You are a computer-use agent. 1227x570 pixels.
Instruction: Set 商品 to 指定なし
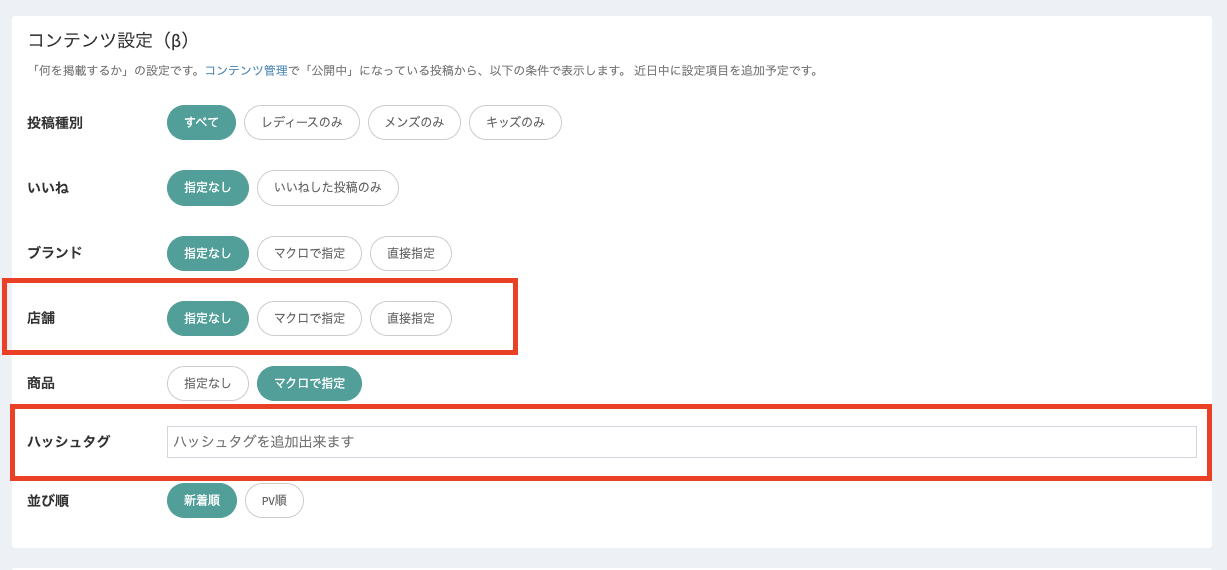coord(208,383)
